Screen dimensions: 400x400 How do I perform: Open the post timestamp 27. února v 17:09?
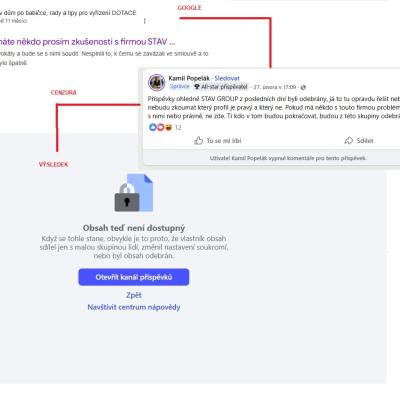pyautogui.click(x=275, y=87)
